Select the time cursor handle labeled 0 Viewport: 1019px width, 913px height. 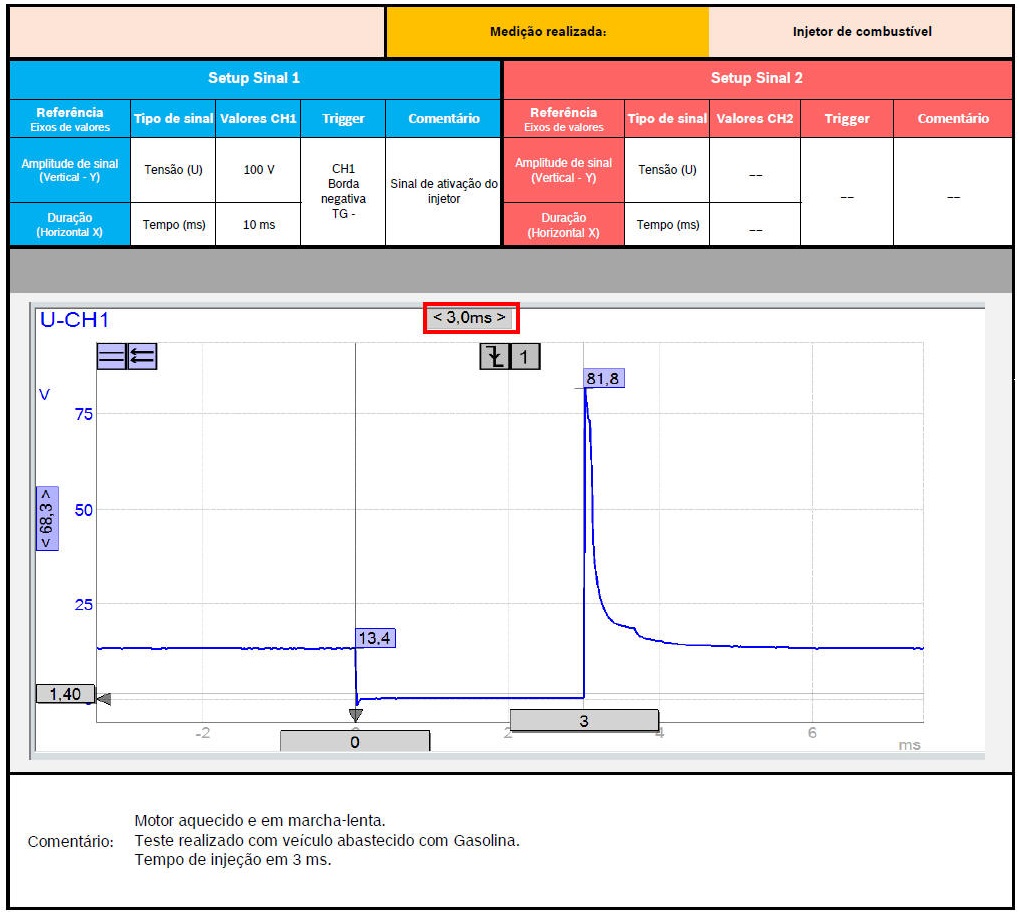click(355, 741)
